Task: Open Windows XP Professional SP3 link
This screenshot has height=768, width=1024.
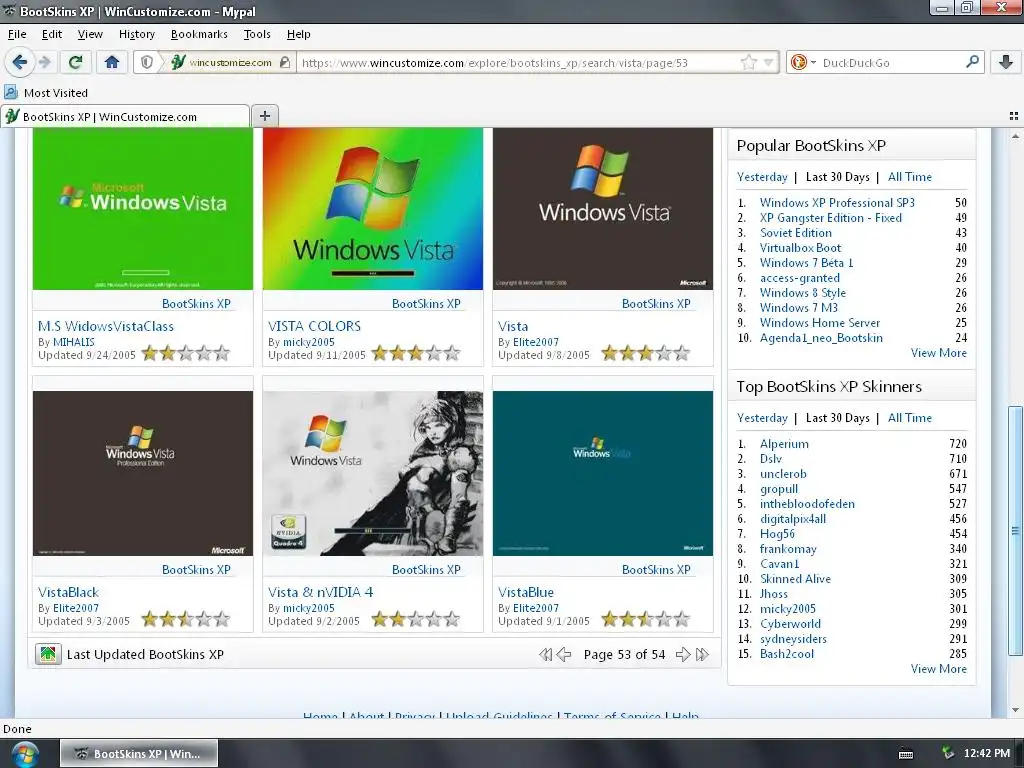Action: (x=837, y=202)
